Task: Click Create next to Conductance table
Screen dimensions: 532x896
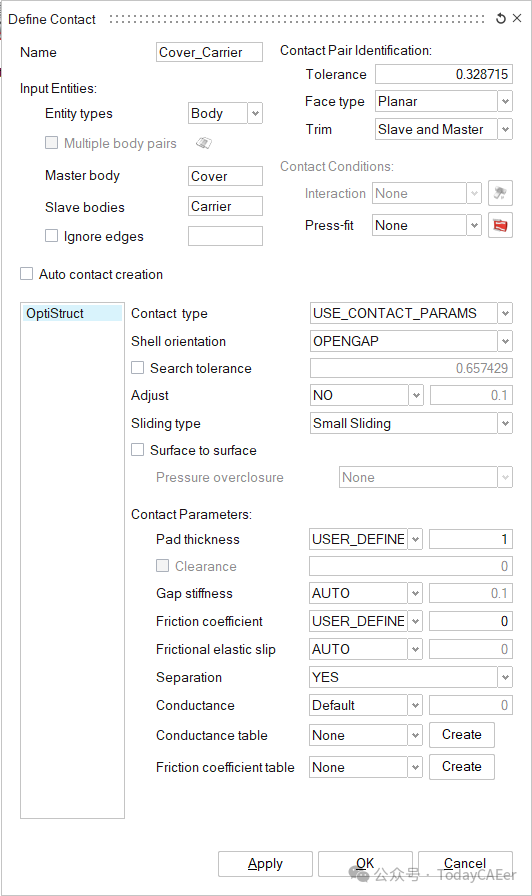Action: (462, 734)
